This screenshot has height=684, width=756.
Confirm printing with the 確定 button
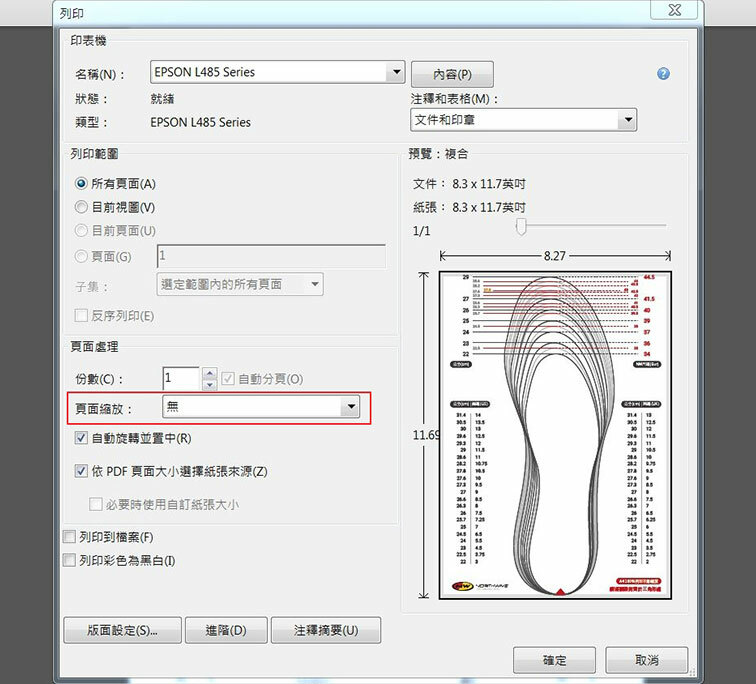(554, 660)
